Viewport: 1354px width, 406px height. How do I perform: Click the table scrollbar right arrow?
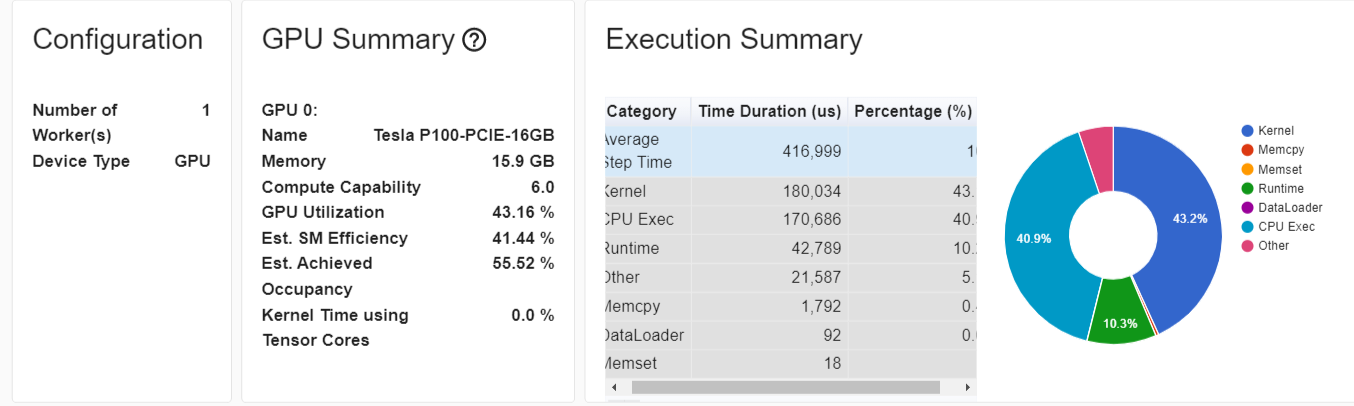click(967, 387)
